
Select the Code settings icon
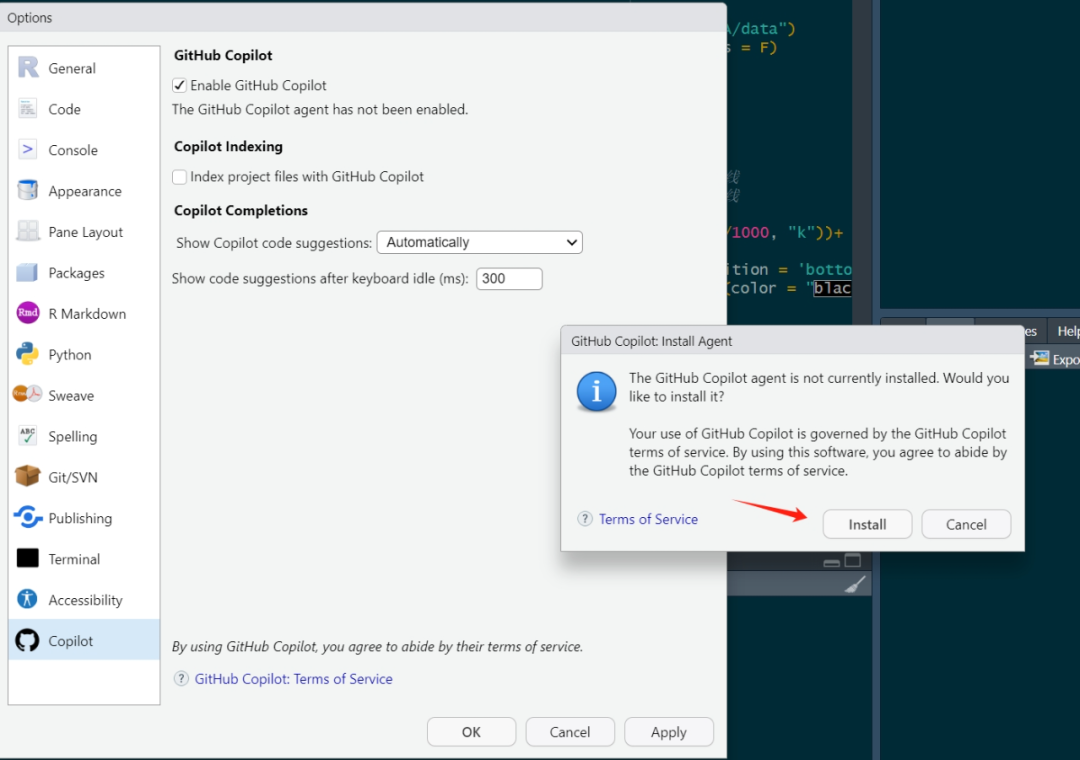coord(64,108)
